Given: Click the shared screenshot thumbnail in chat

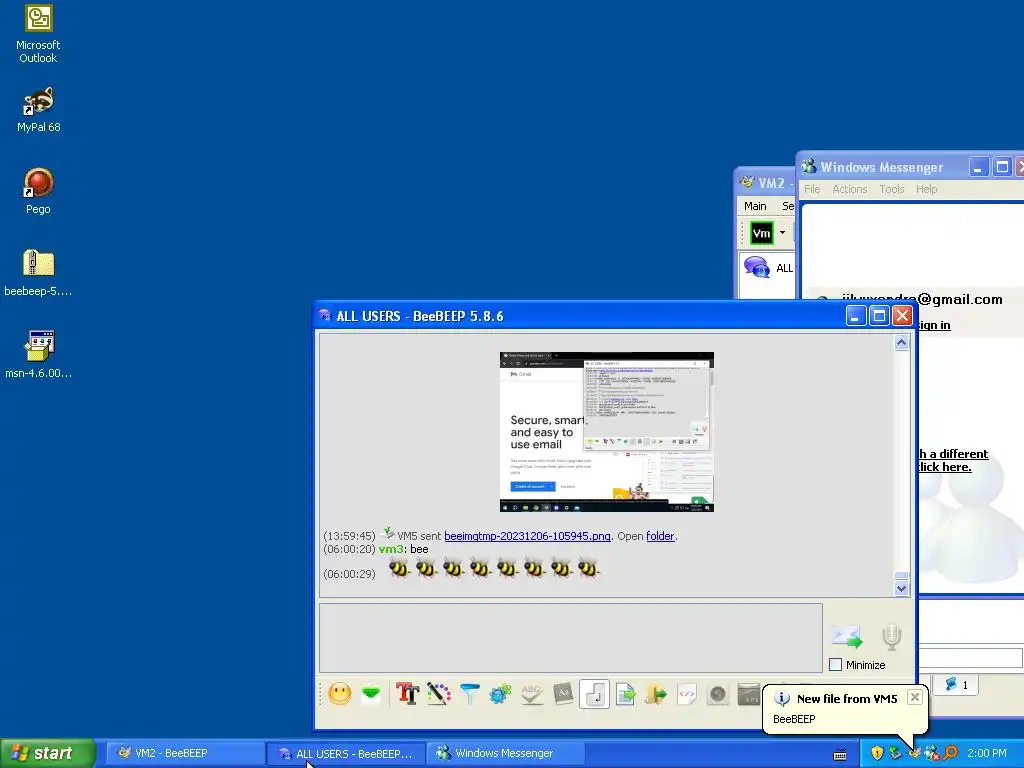Looking at the screenshot, I should click(x=607, y=432).
